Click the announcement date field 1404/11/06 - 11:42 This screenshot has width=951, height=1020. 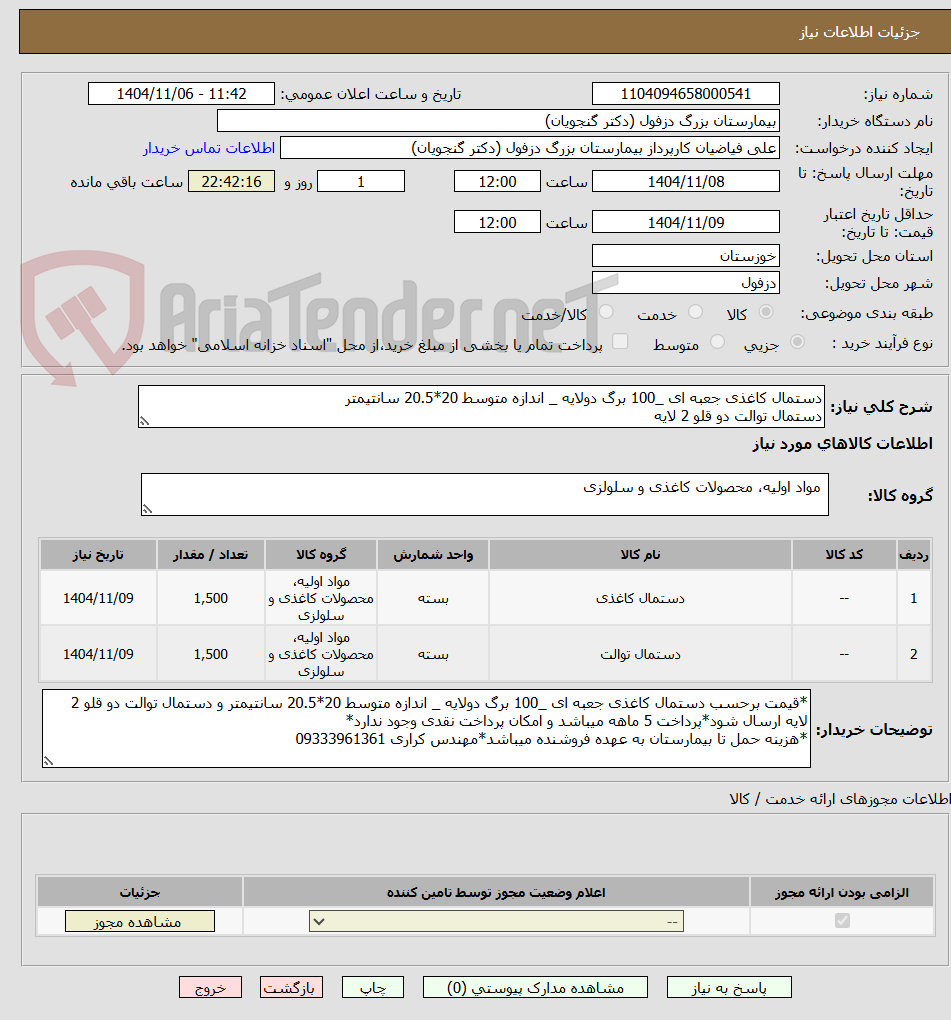point(181,94)
